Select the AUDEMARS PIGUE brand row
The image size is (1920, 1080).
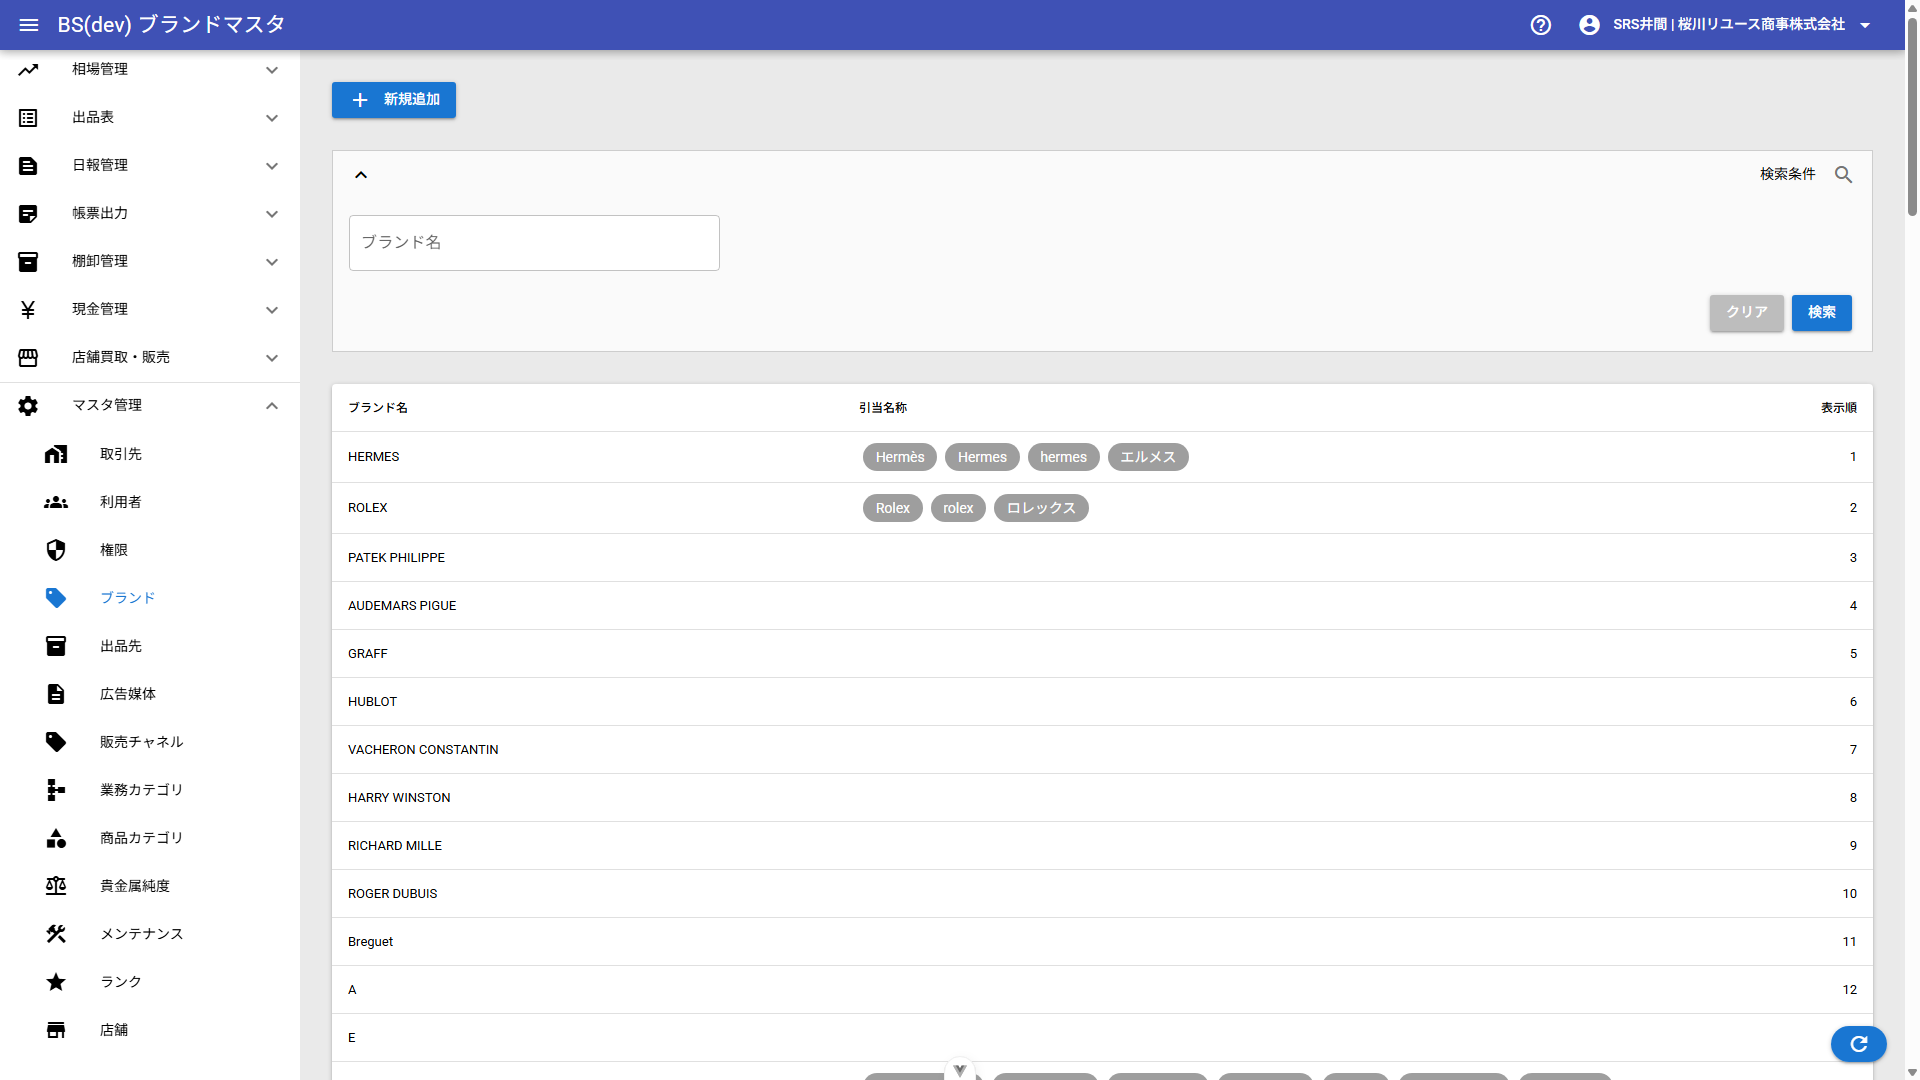1102,606
